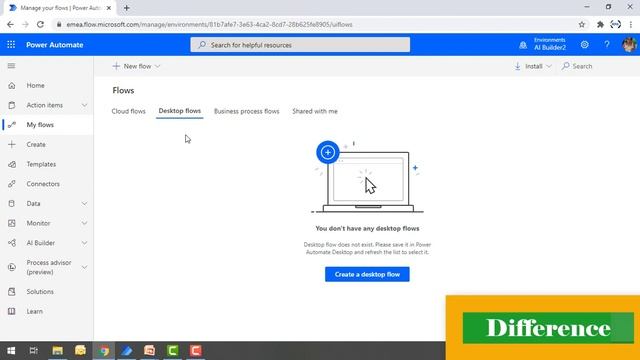Click the AI Builder icon
The width and height of the screenshot is (640, 360).
(12, 243)
